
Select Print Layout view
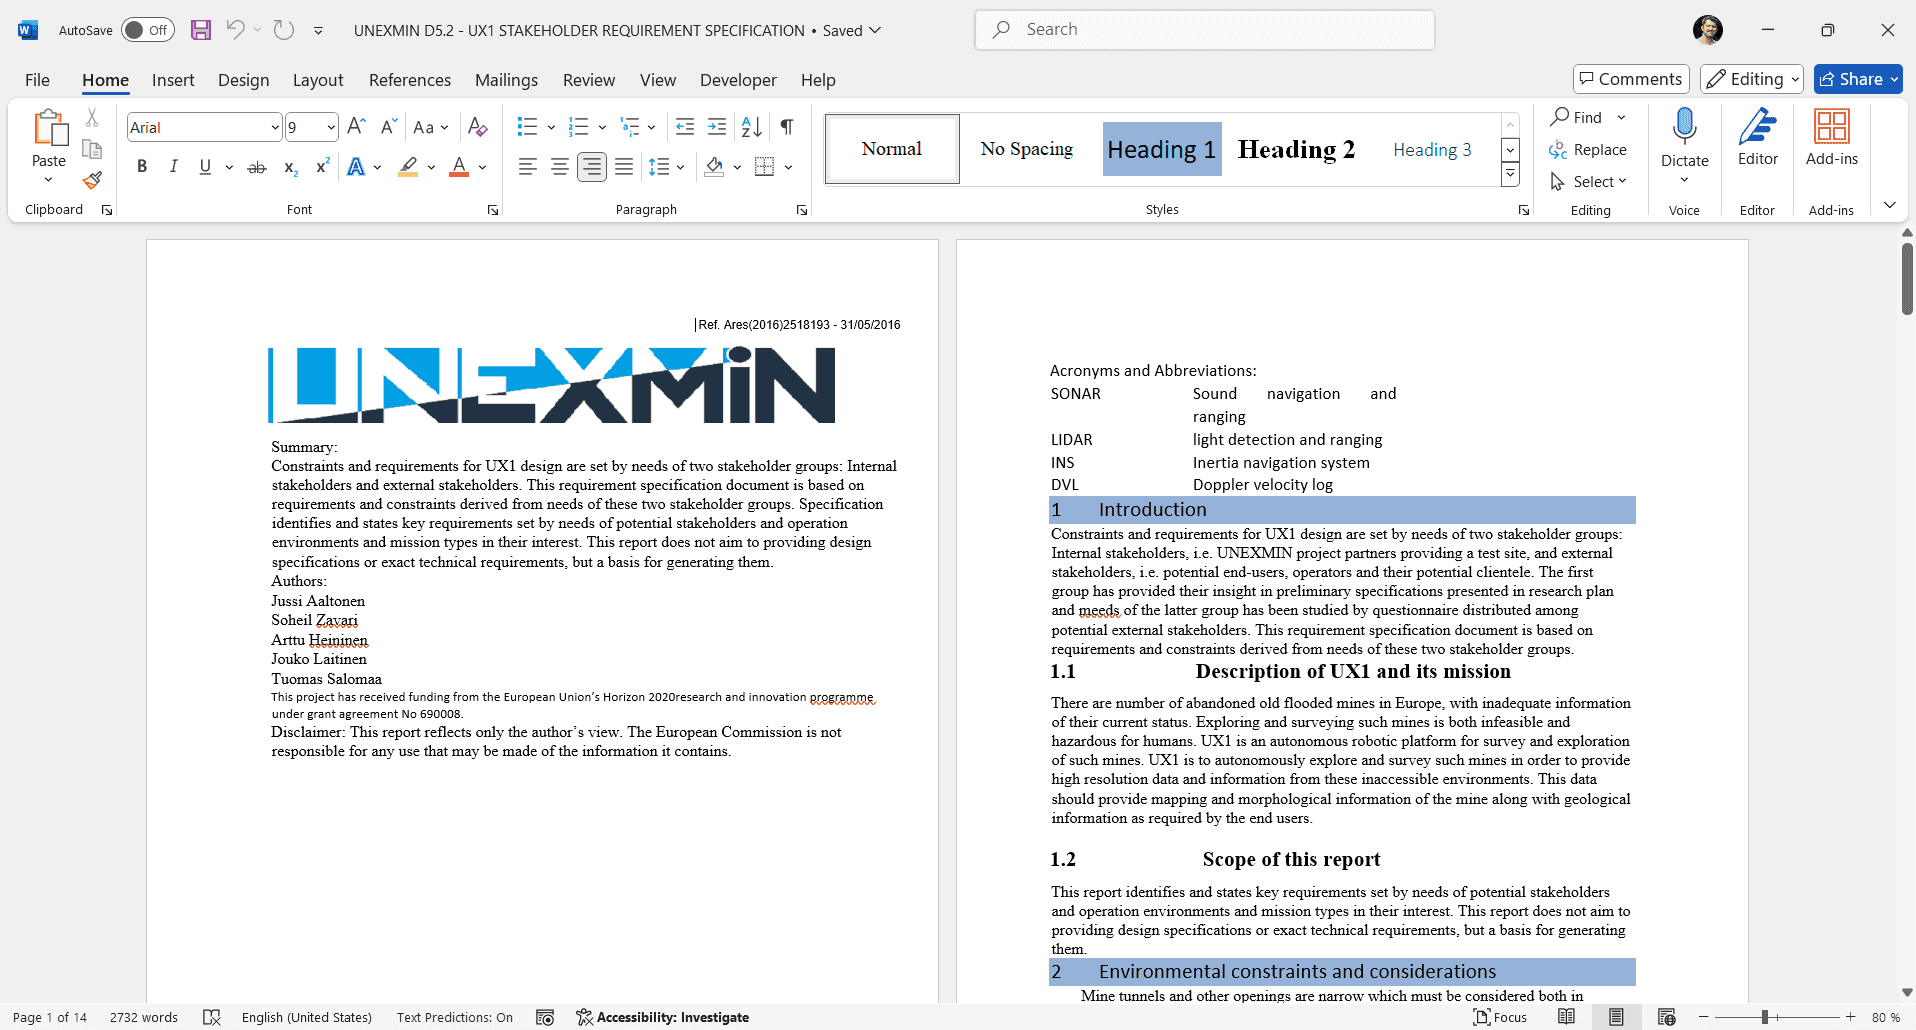click(x=1616, y=1017)
